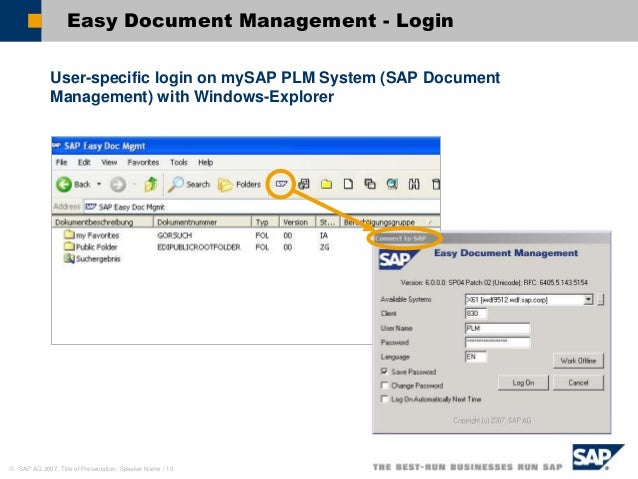Click the SAP logo in login dialog
This screenshot has height=479, width=638.
(x=398, y=260)
